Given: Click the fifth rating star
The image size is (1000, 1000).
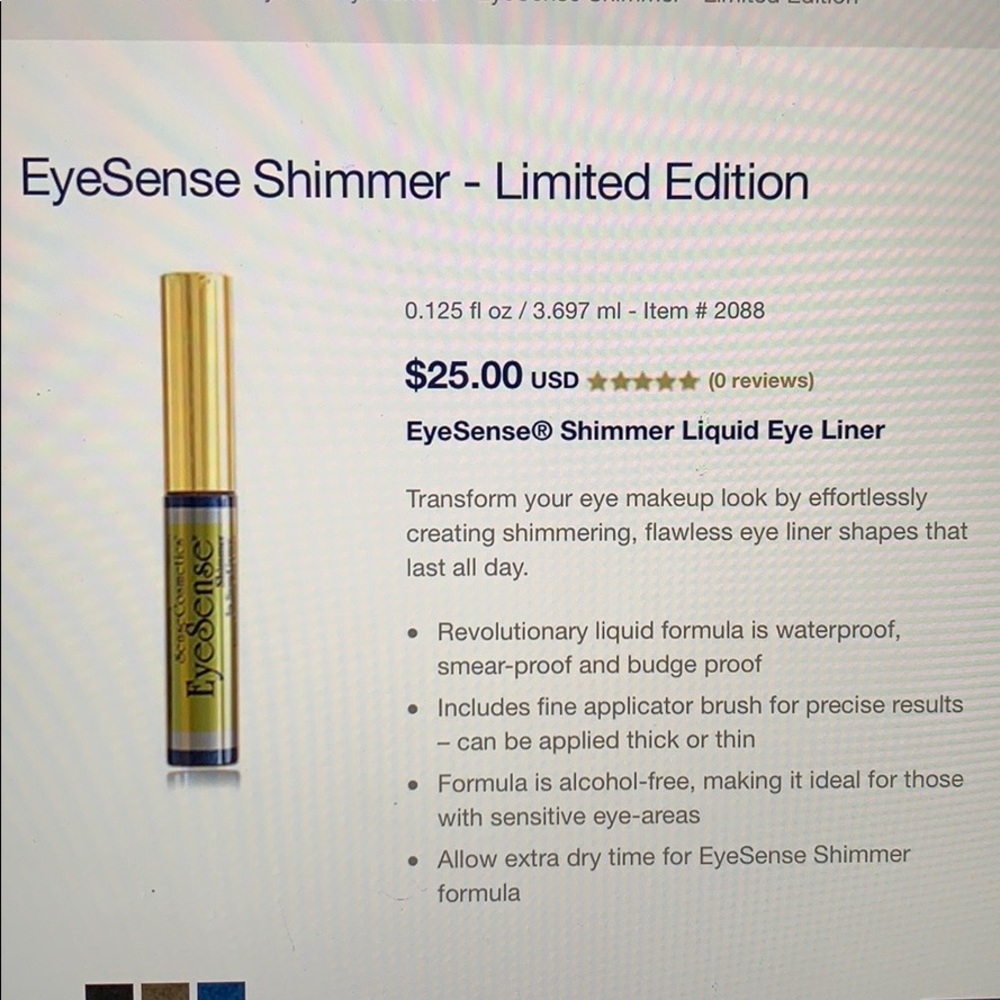Looking at the screenshot, I should click(x=688, y=381).
